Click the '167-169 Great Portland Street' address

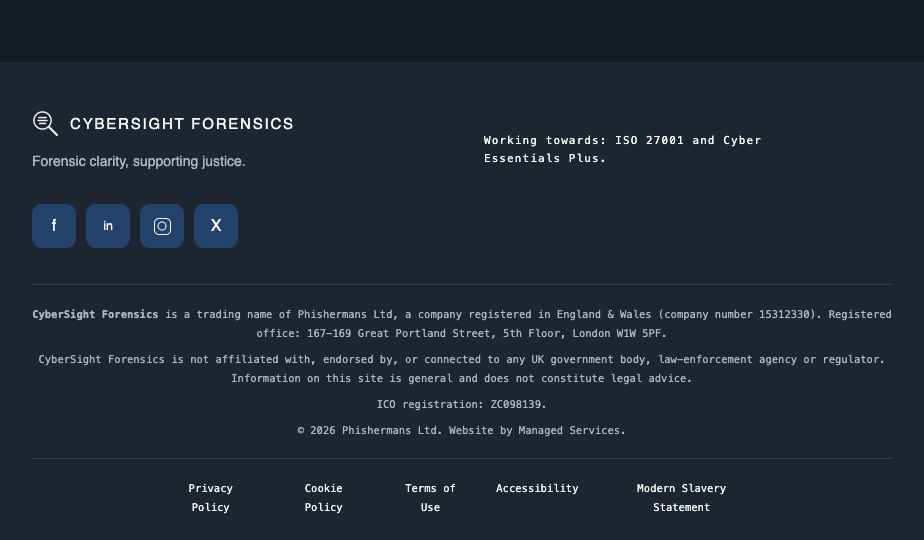[x=398, y=333]
